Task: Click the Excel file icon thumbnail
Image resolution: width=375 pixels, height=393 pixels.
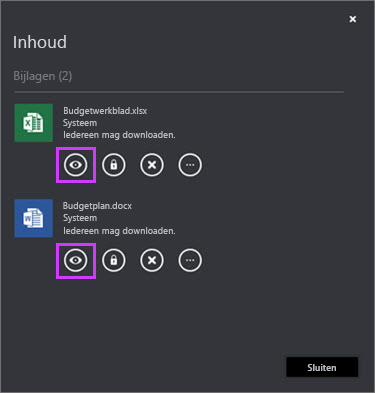Action: point(34,123)
